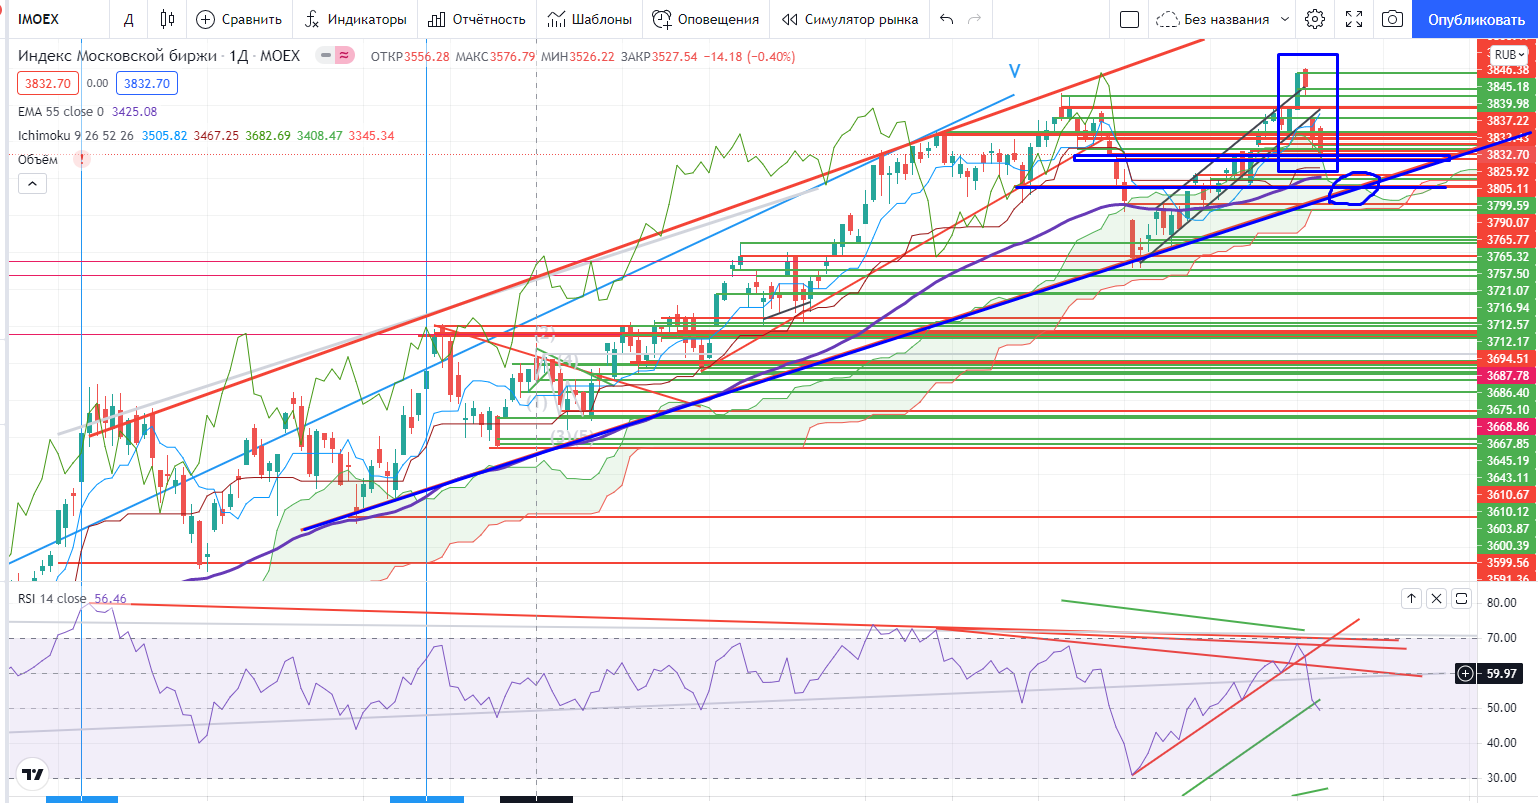This screenshot has width=1538, height=803.
Task: Click the 3805.11 price scale label
Action: [1507, 189]
